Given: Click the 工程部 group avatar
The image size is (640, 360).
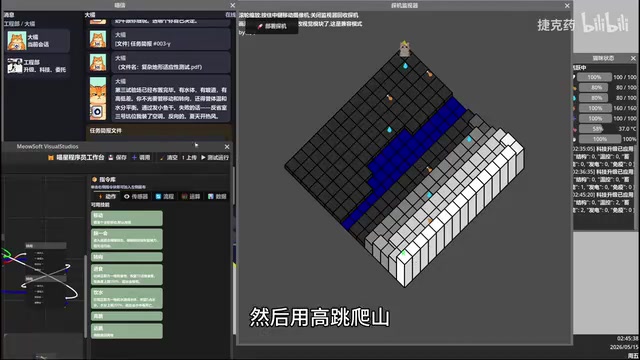Looking at the screenshot, I should 15,66.
